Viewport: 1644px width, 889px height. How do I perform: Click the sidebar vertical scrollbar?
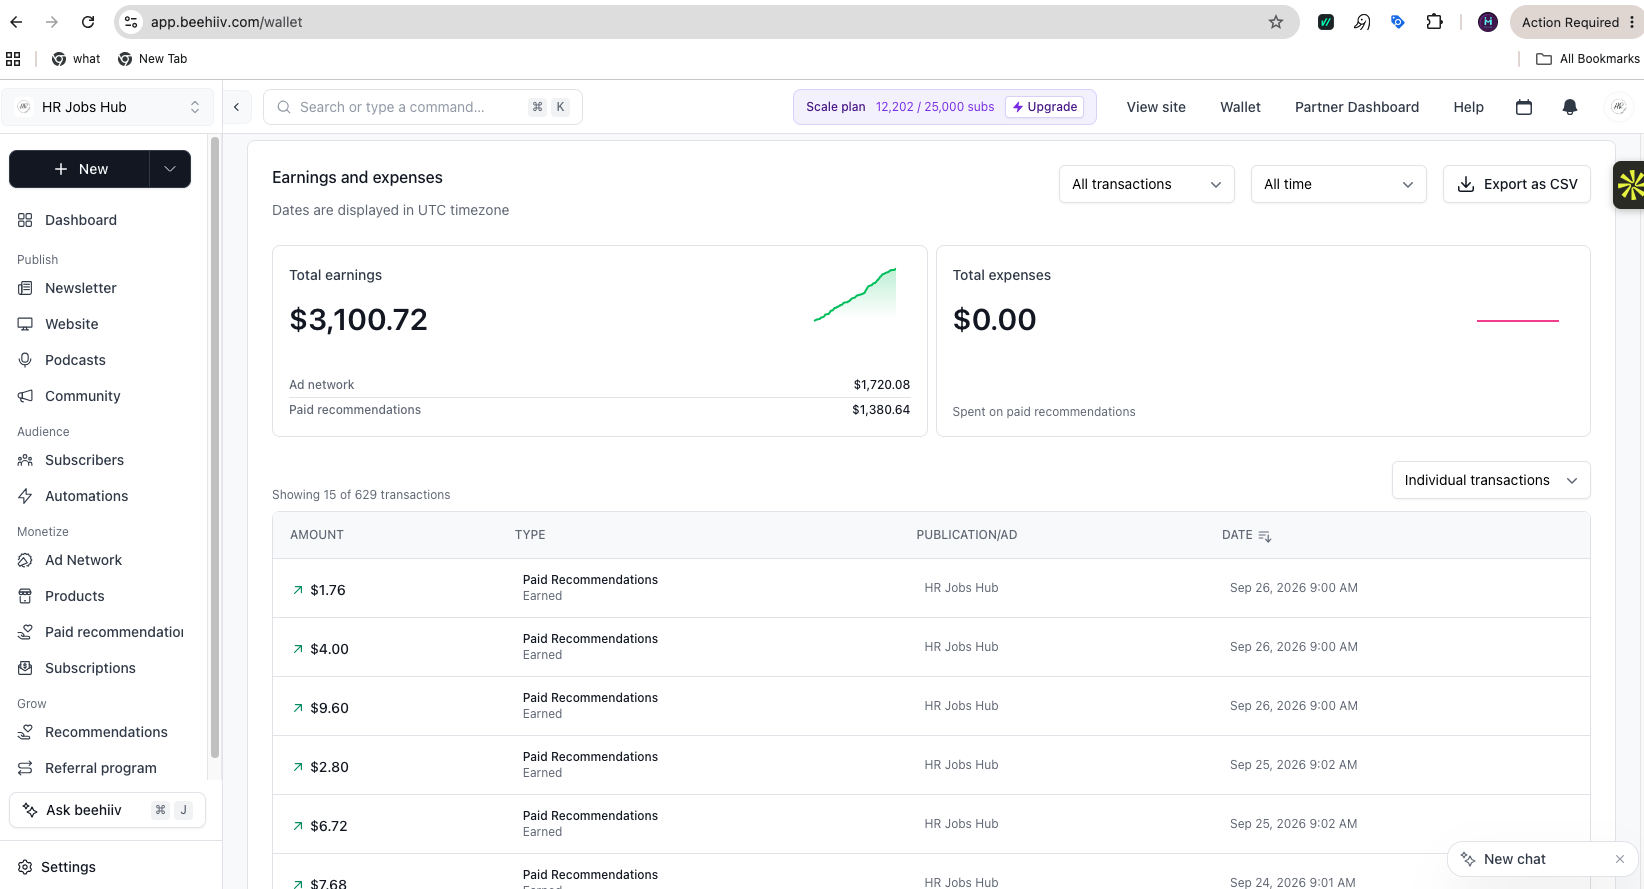pyautogui.click(x=214, y=448)
